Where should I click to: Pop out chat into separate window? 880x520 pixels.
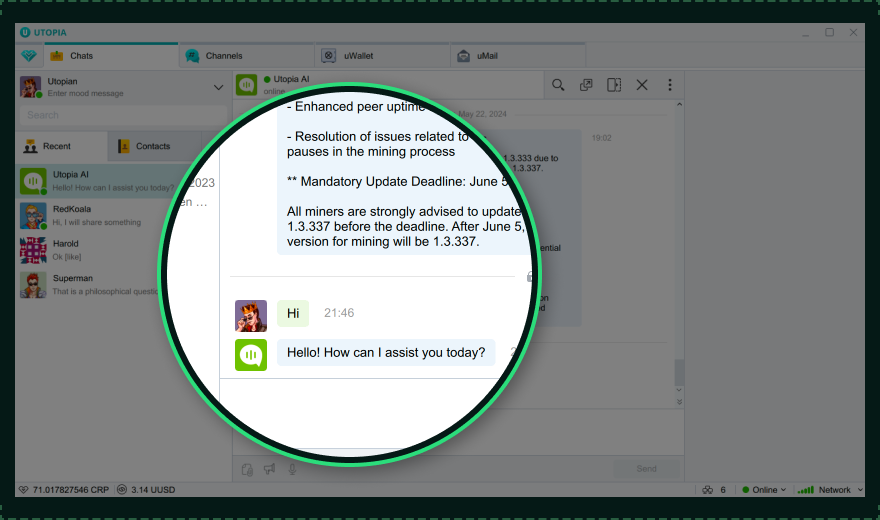586,85
